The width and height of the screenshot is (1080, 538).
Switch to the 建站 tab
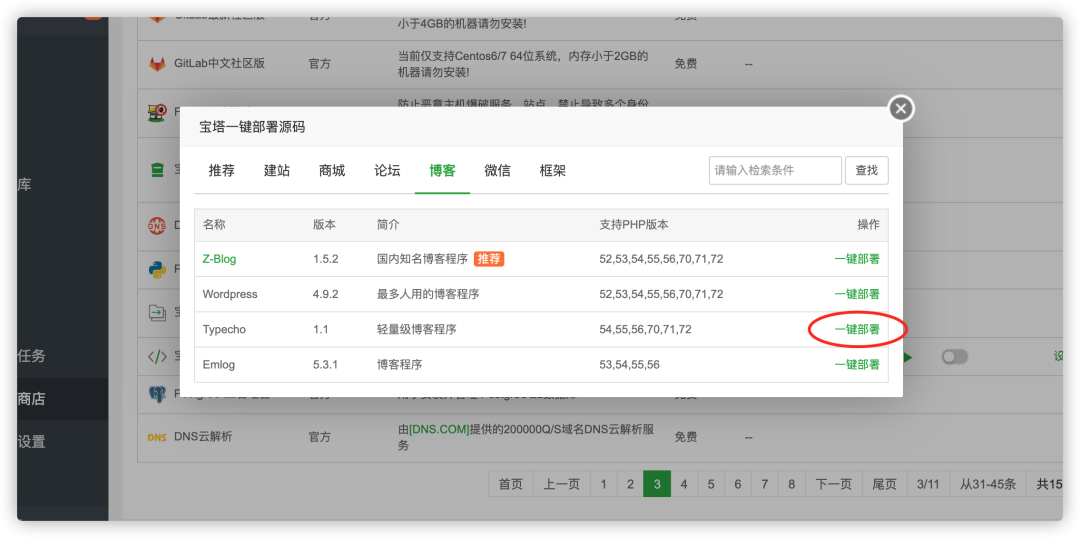click(277, 171)
